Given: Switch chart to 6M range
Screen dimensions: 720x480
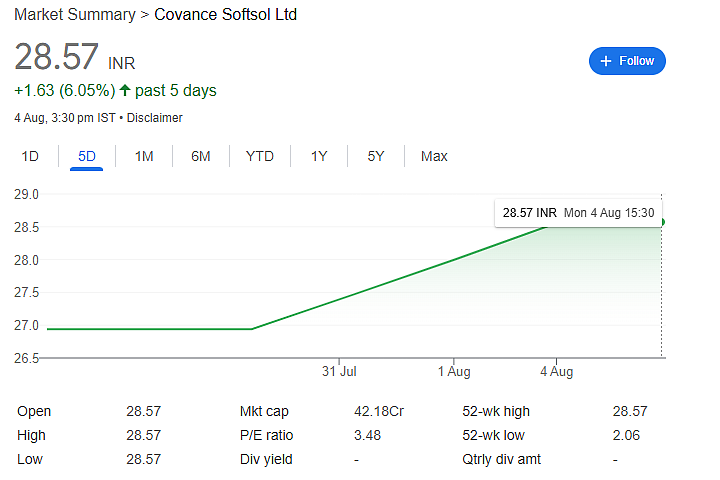Looking at the screenshot, I should (201, 157).
